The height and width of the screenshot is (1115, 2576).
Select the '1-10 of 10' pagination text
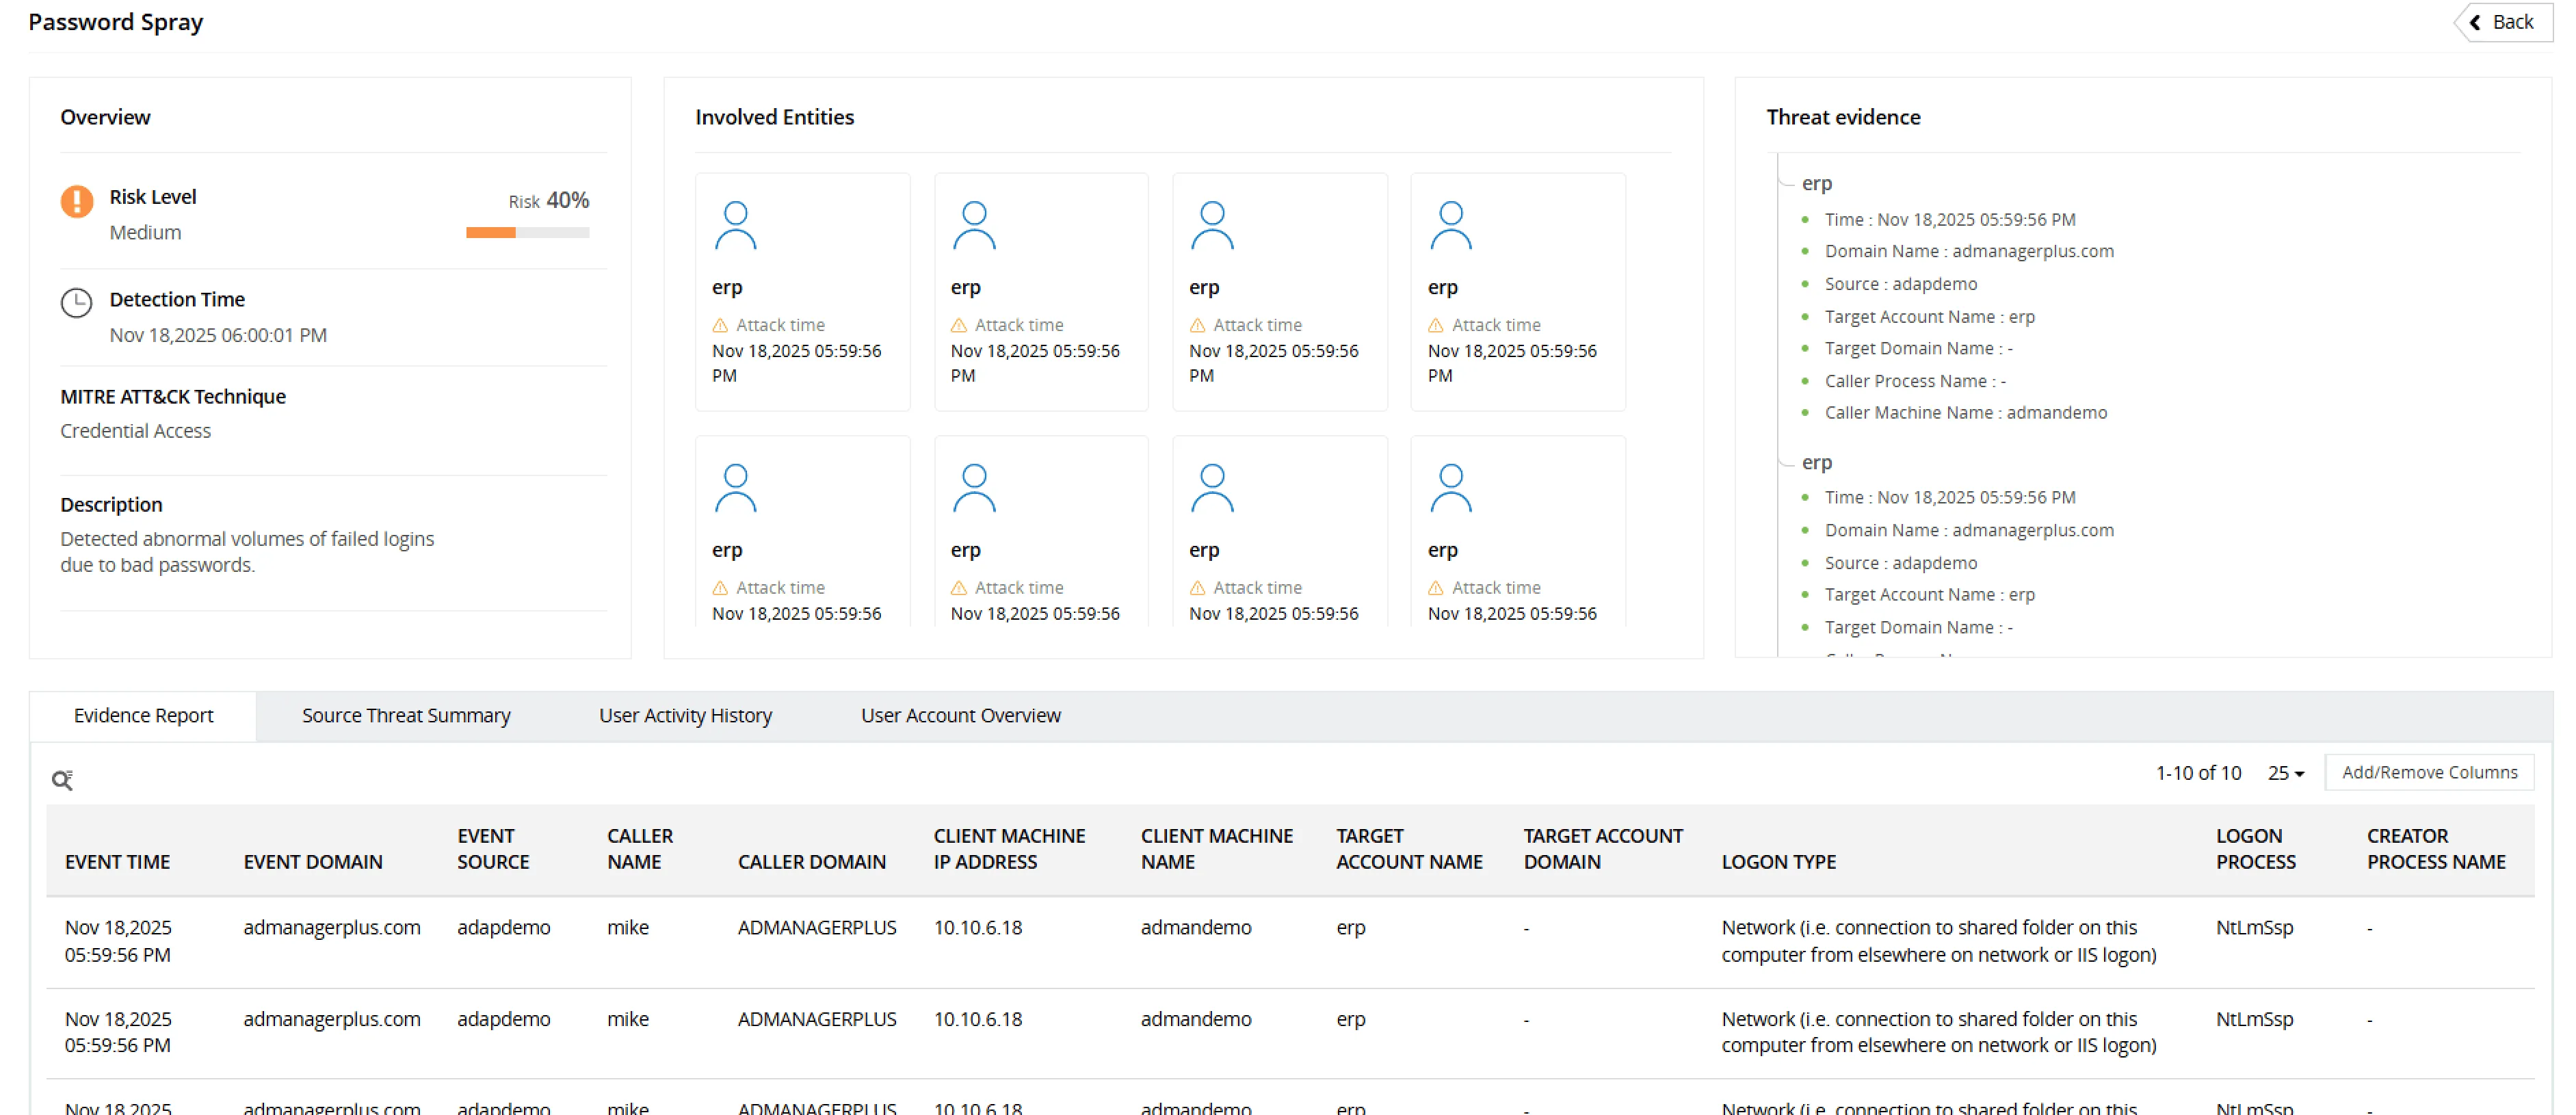(x=2198, y=773)
